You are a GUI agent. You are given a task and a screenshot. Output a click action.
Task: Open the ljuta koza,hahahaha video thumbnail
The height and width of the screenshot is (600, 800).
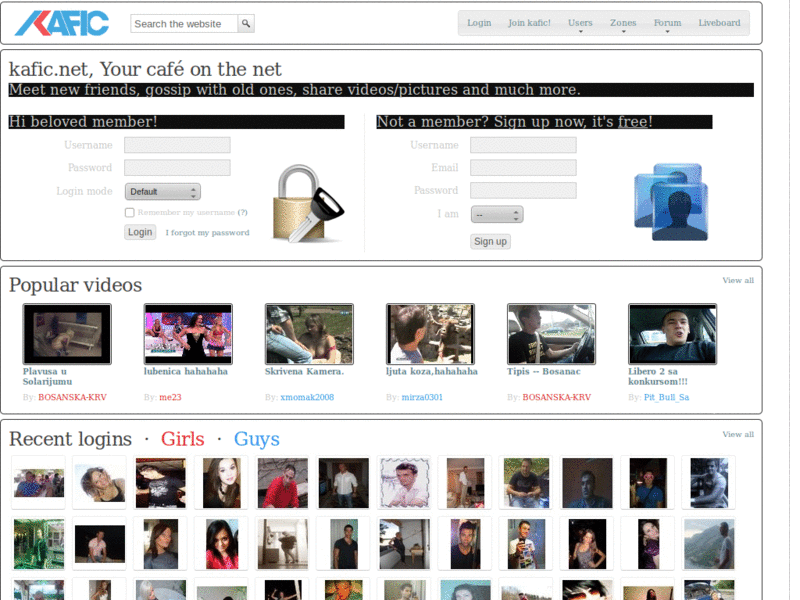coord(430,334)
